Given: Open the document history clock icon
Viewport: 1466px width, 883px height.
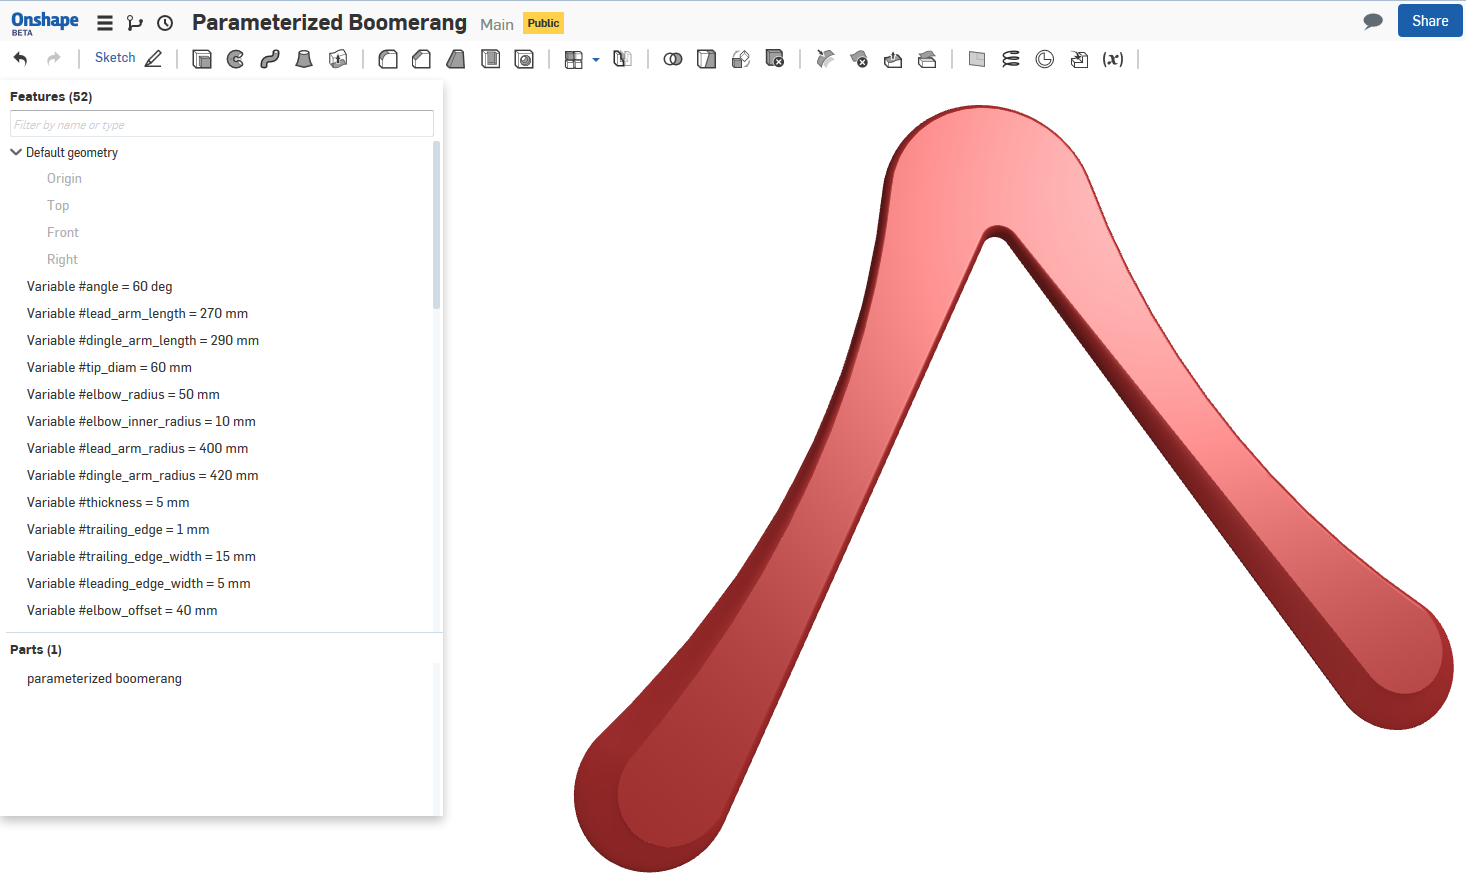Looking at the screenshot, I should (165, 23).
